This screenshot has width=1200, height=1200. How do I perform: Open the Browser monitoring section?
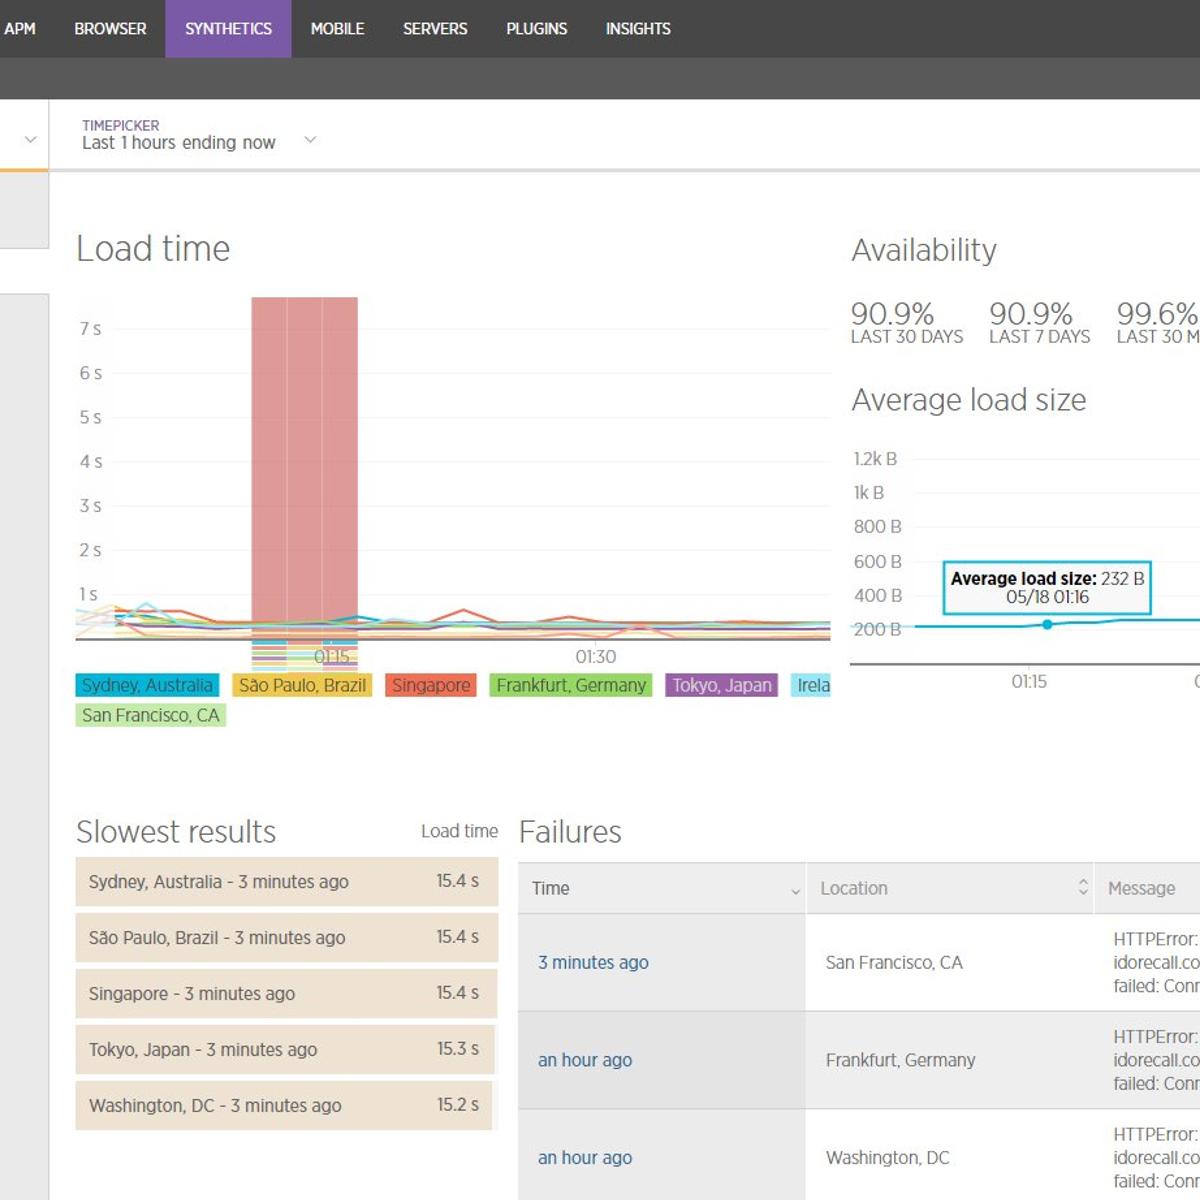(x=109, y=28)
